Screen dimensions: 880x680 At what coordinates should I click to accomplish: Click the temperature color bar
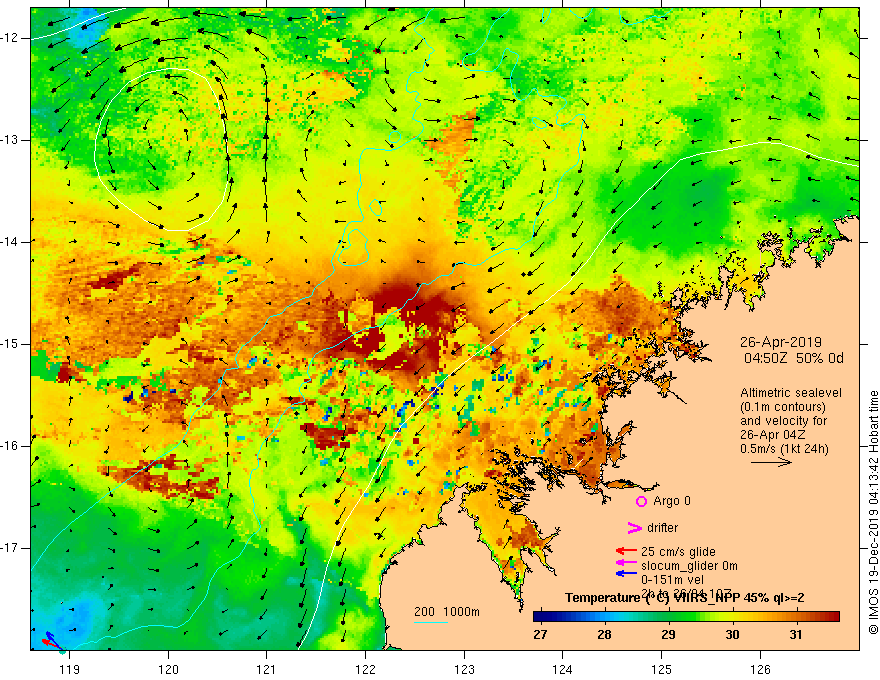point(686,617)
